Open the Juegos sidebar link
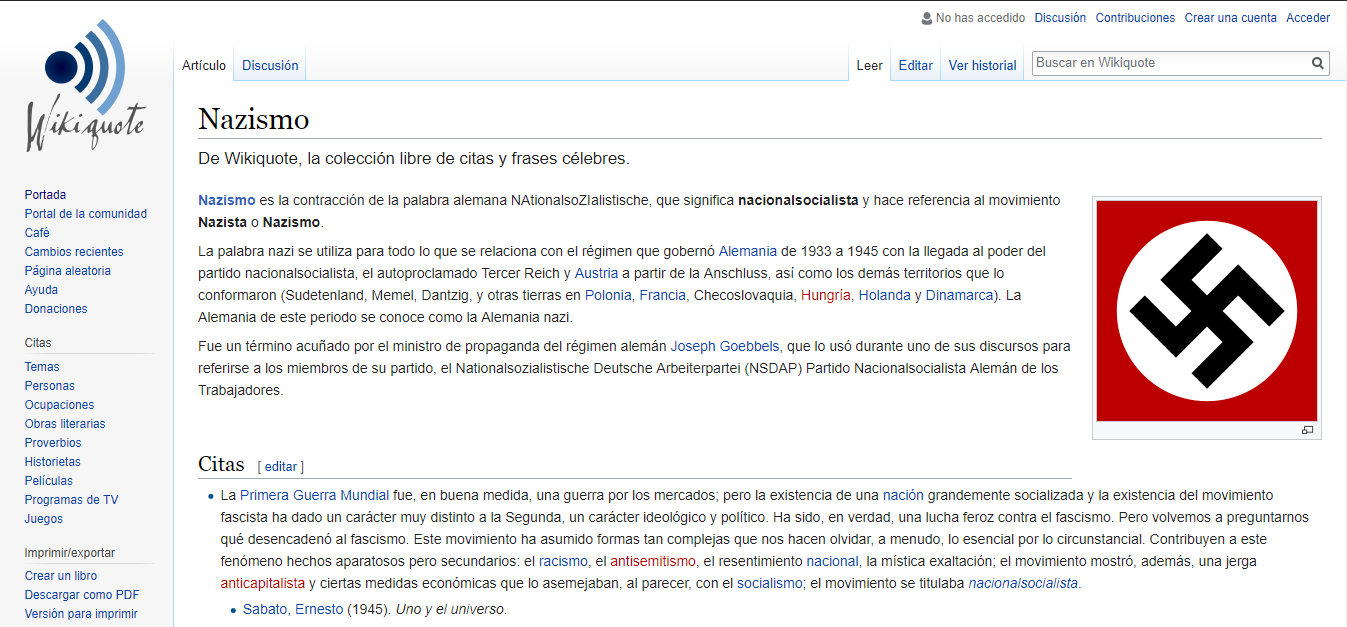This screenshot has height=627, width=1347. (44, 519)
